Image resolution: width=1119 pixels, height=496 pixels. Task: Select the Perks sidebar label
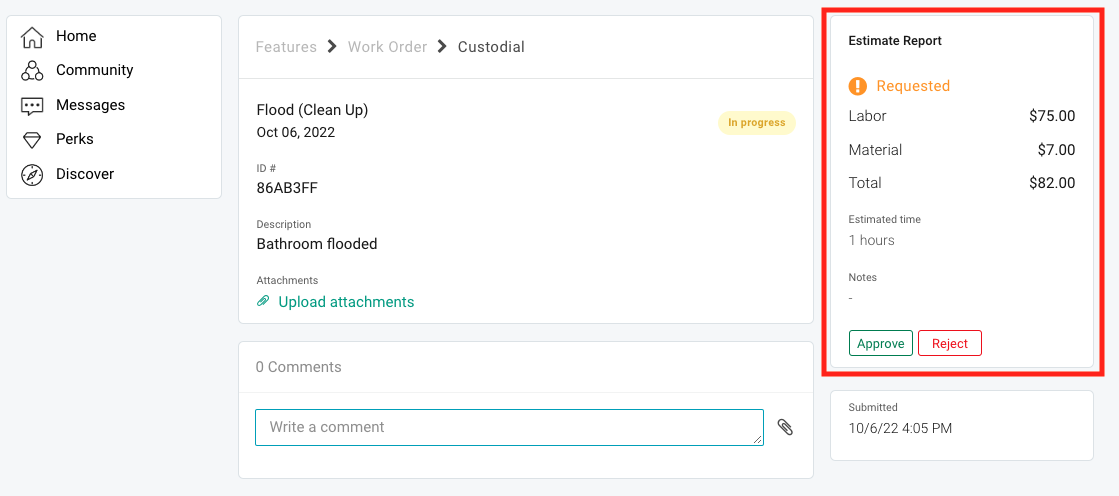(75, 139)
